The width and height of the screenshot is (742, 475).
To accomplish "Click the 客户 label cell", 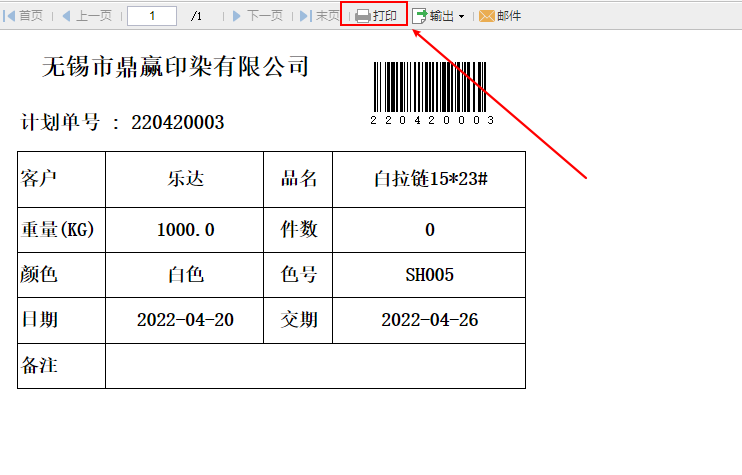I will [x=62, y=179].
